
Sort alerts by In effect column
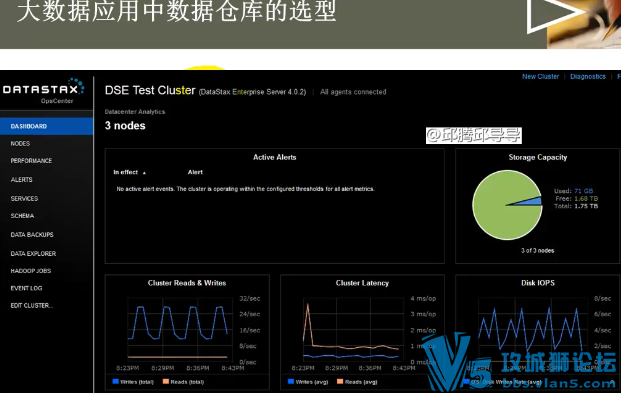[130, 172]
